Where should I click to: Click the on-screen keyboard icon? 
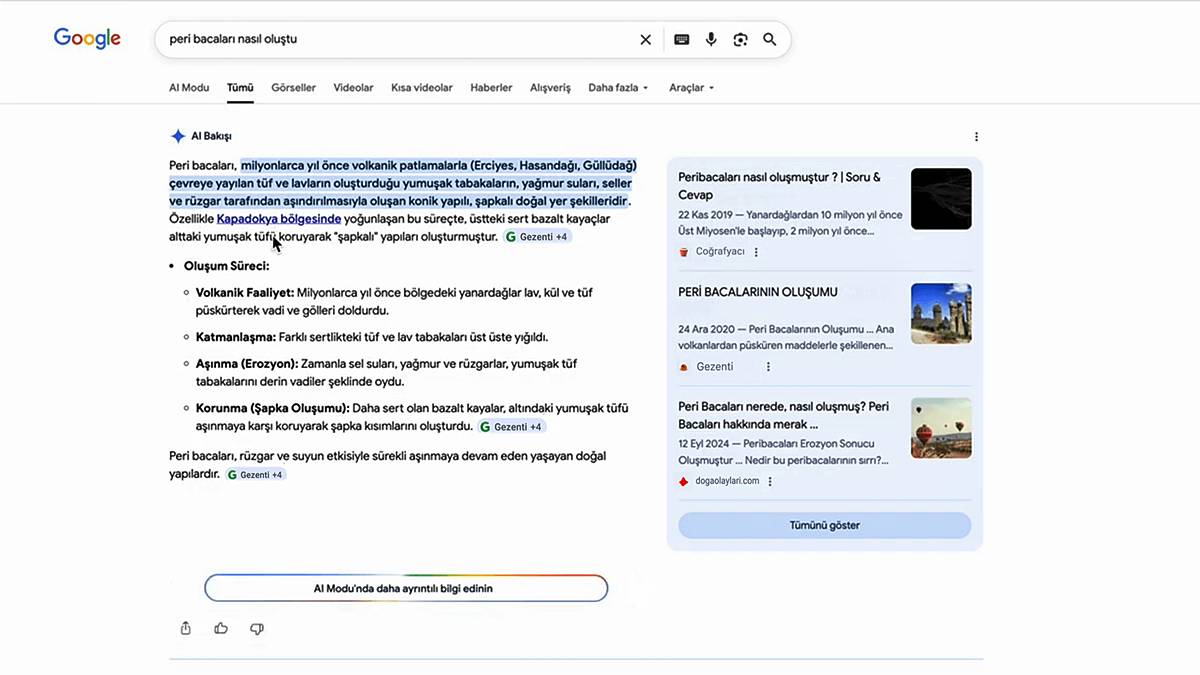point(681,39)
